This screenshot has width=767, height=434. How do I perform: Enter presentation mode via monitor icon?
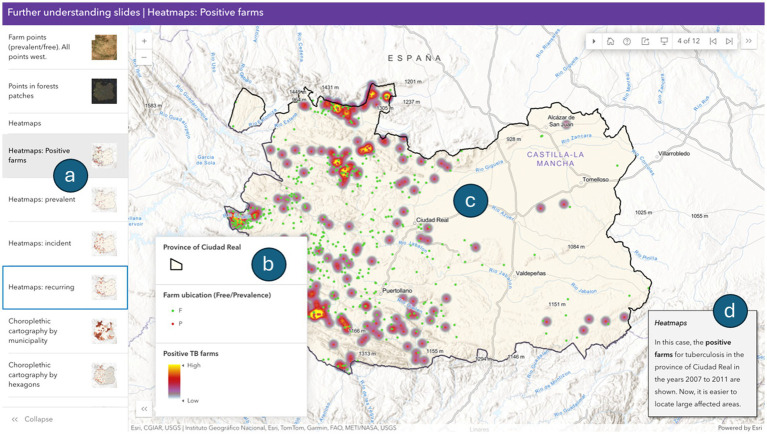664,41
